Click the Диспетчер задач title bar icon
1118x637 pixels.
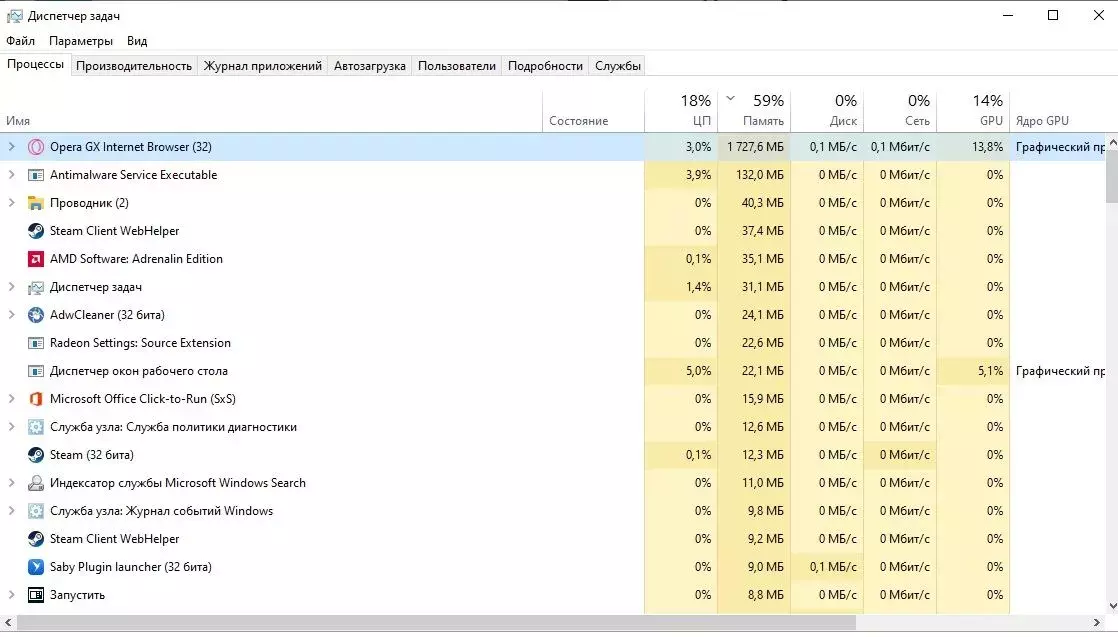click(x=14, y=16)
